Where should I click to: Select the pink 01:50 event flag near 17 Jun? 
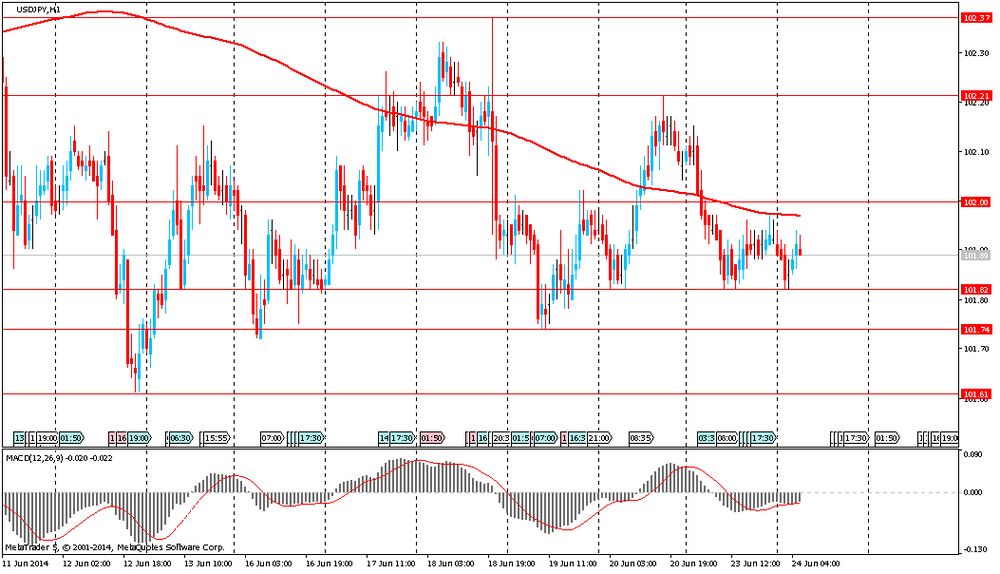(x=432, y=438)
